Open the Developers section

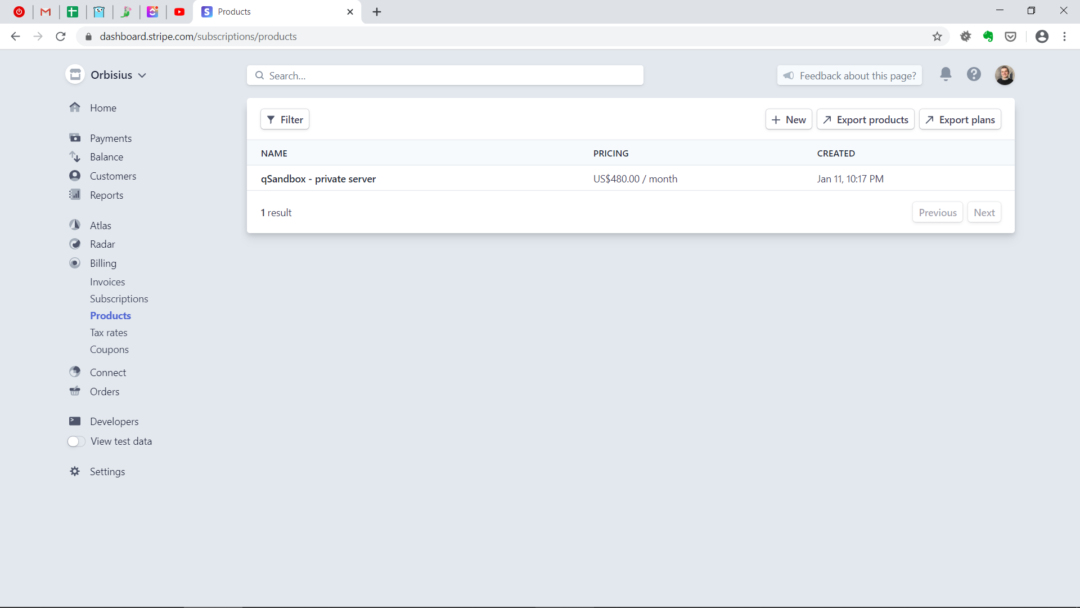[112, 421]
